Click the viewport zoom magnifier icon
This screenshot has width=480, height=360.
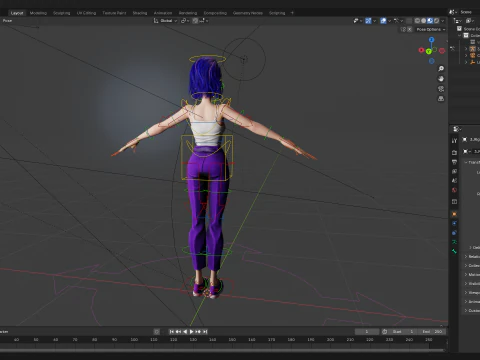click(x=441, y=69)
